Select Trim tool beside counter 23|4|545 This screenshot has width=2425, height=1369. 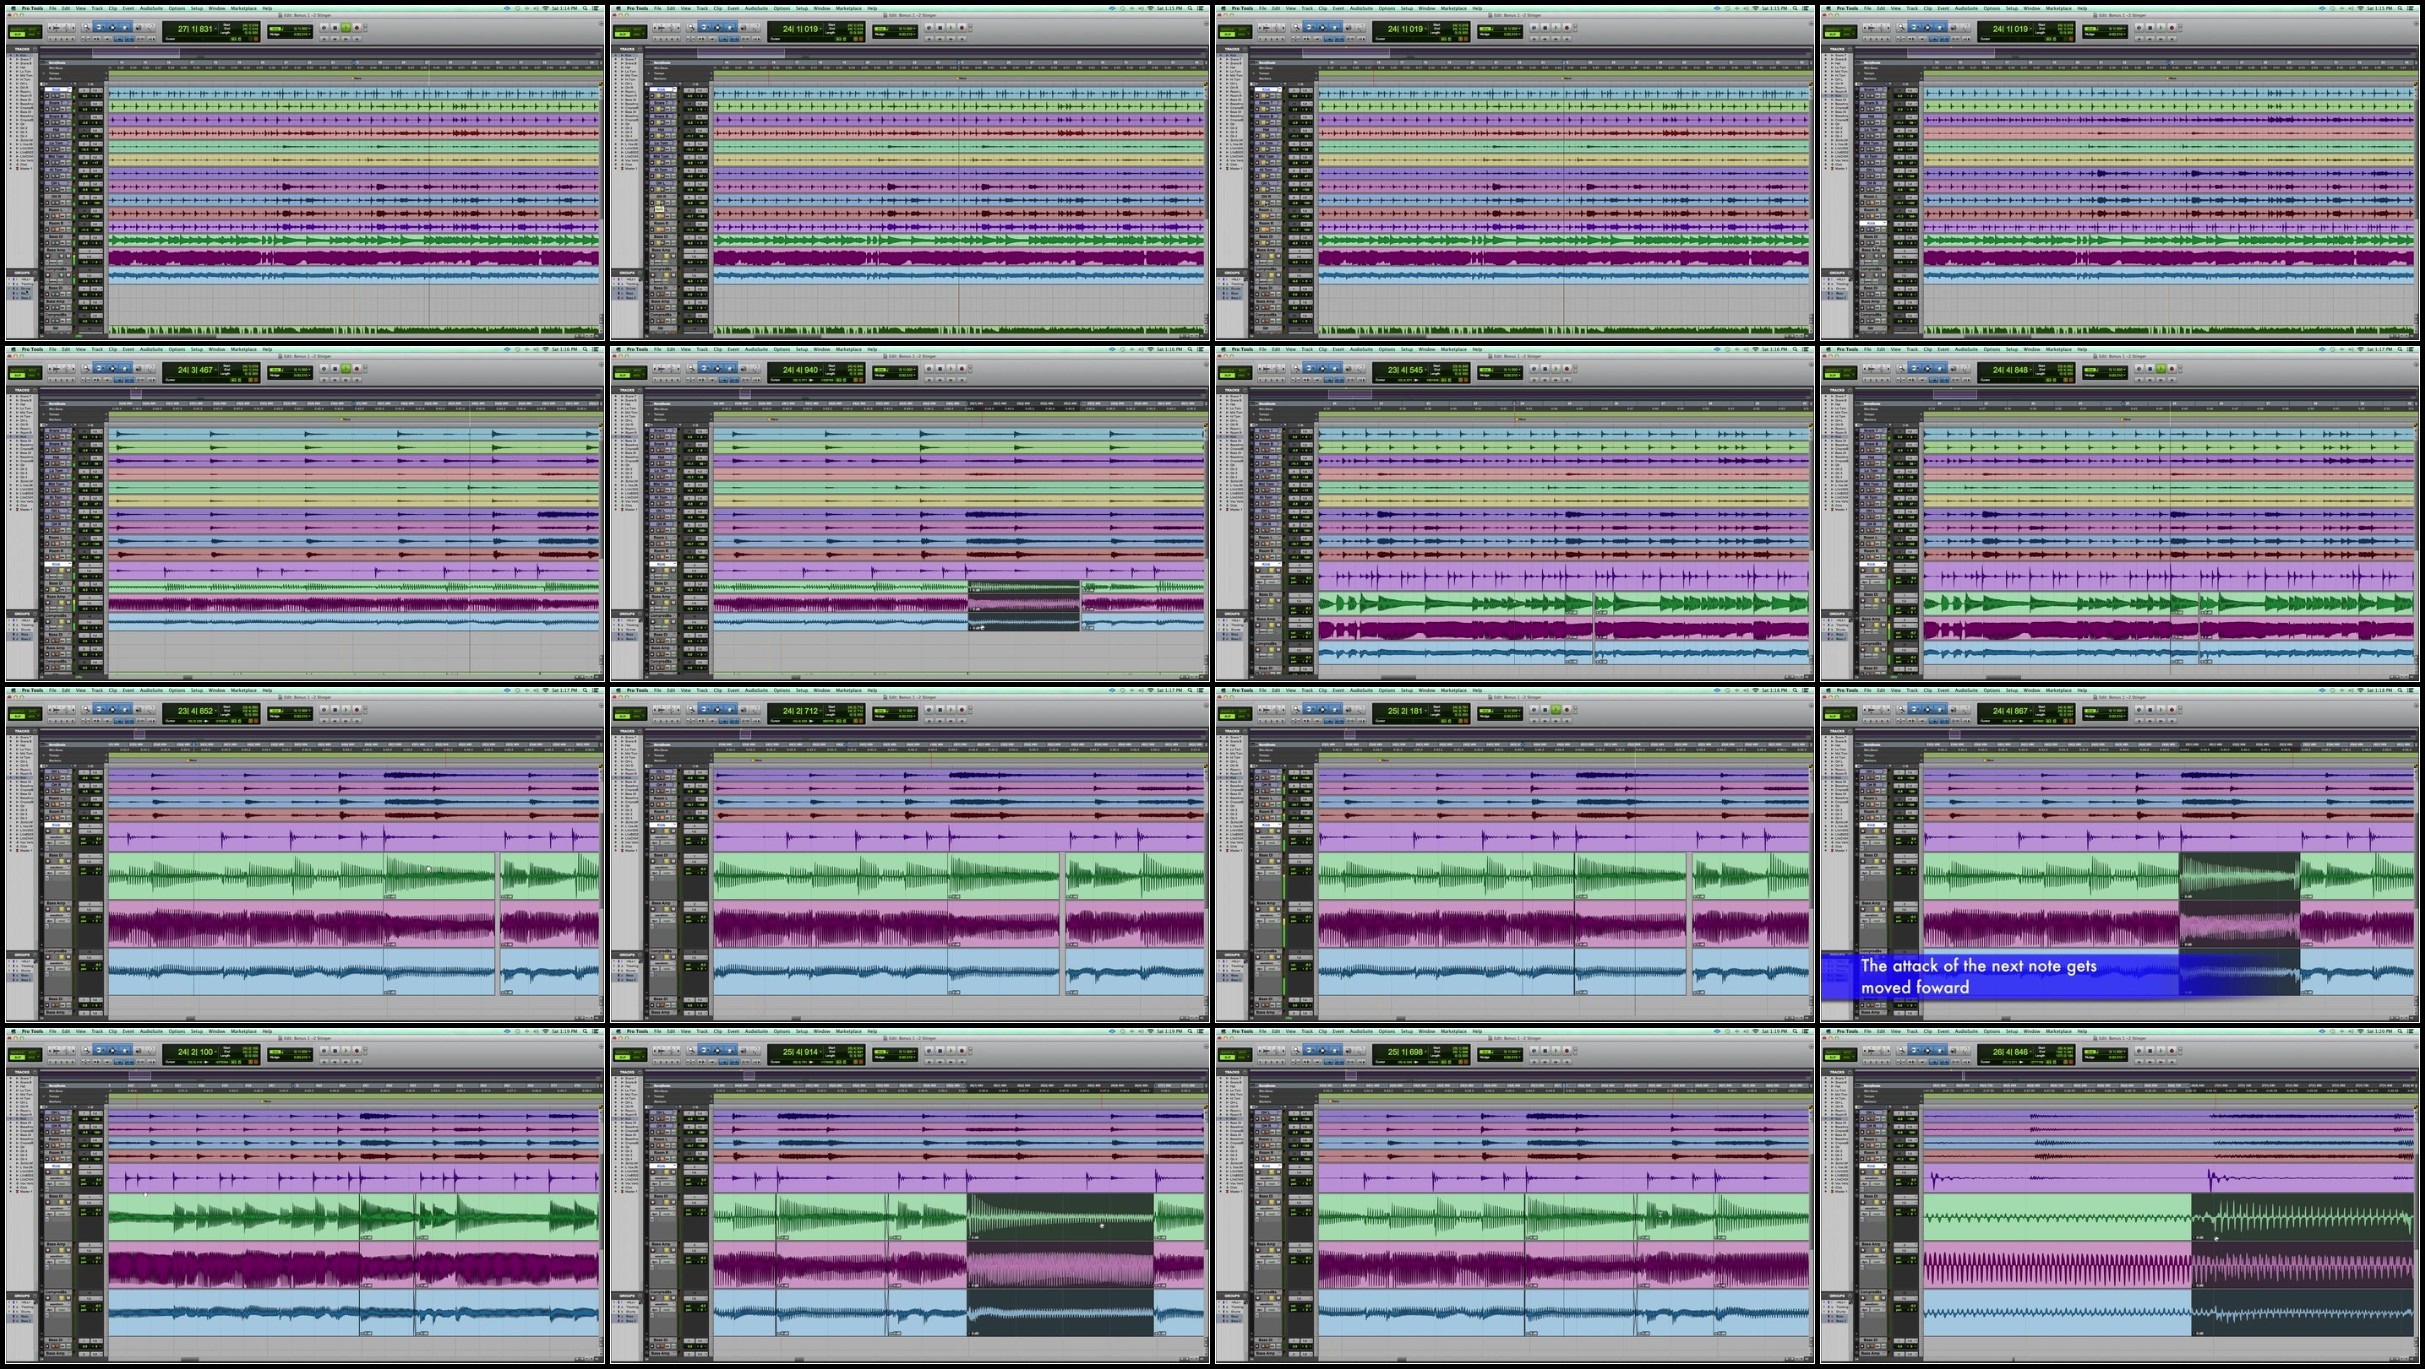1309,368
